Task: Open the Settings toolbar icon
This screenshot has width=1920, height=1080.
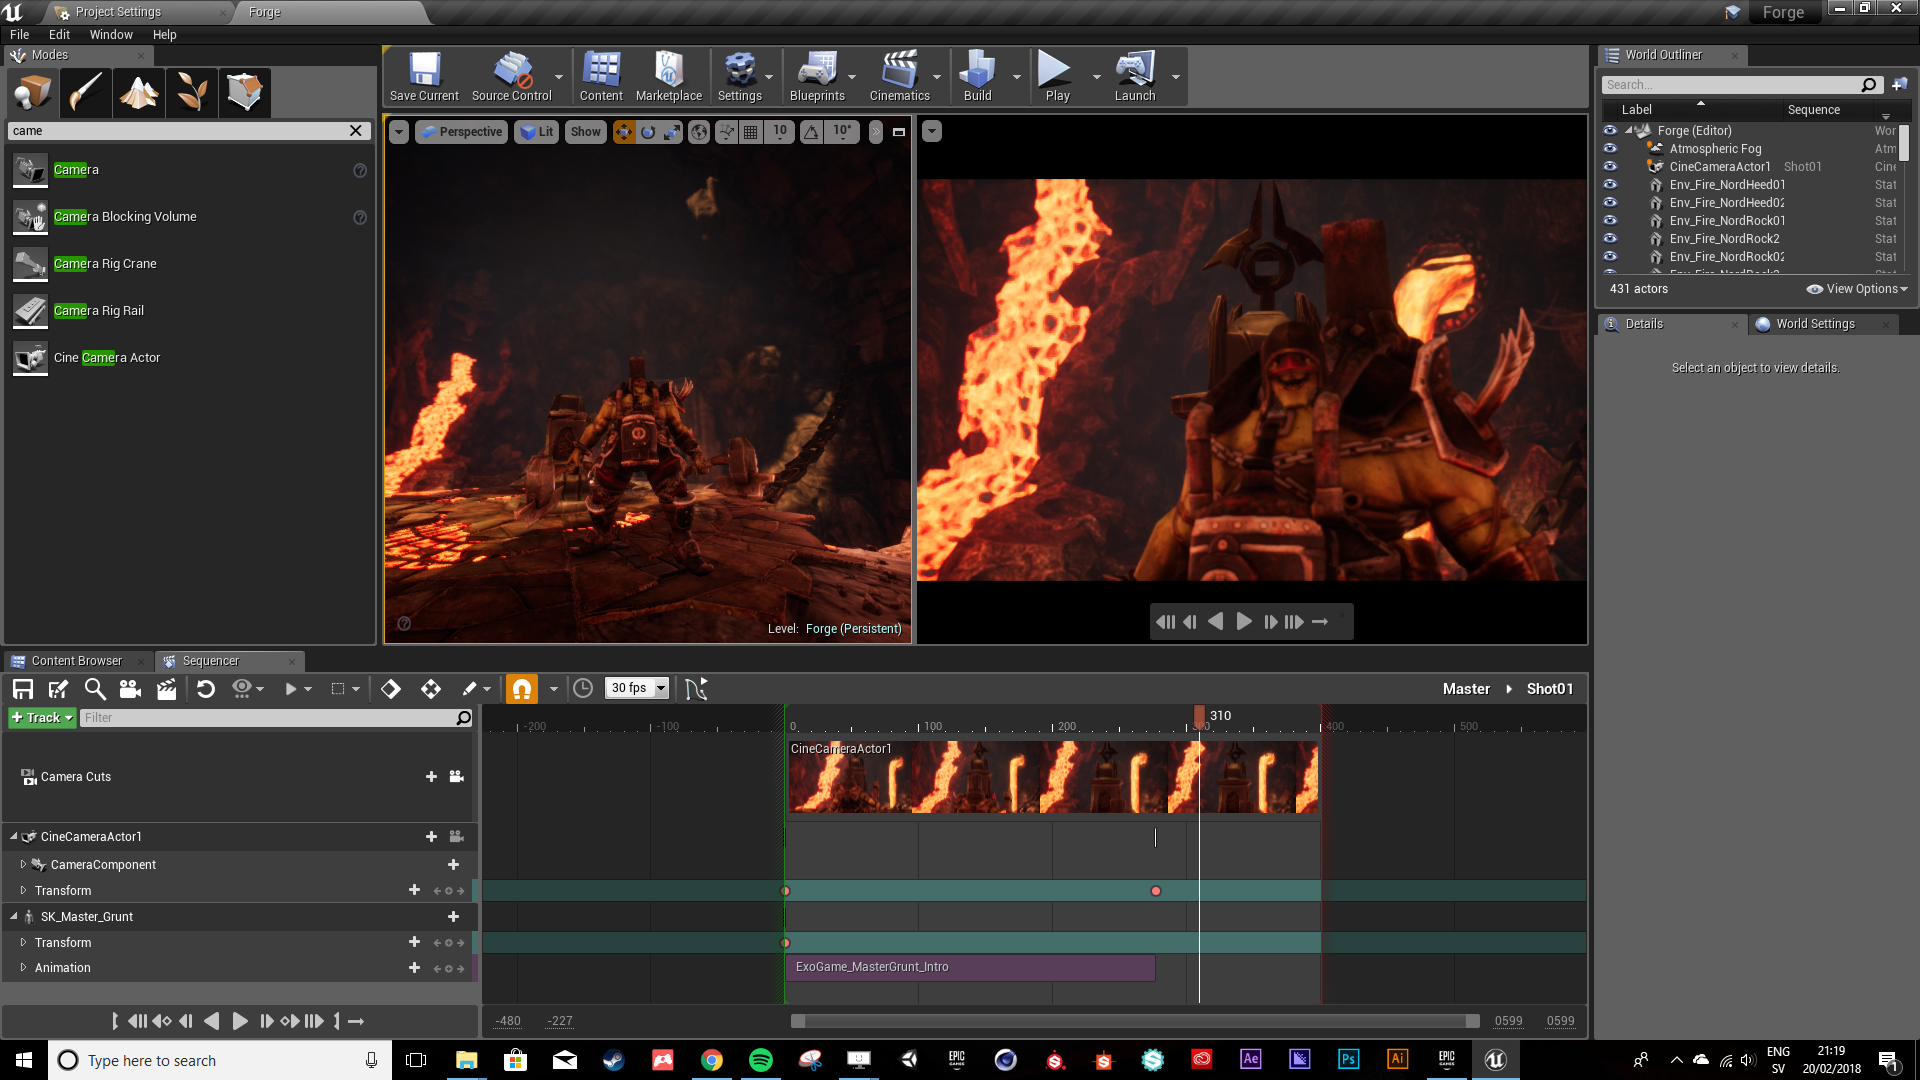Action: (x=739, y=77)
